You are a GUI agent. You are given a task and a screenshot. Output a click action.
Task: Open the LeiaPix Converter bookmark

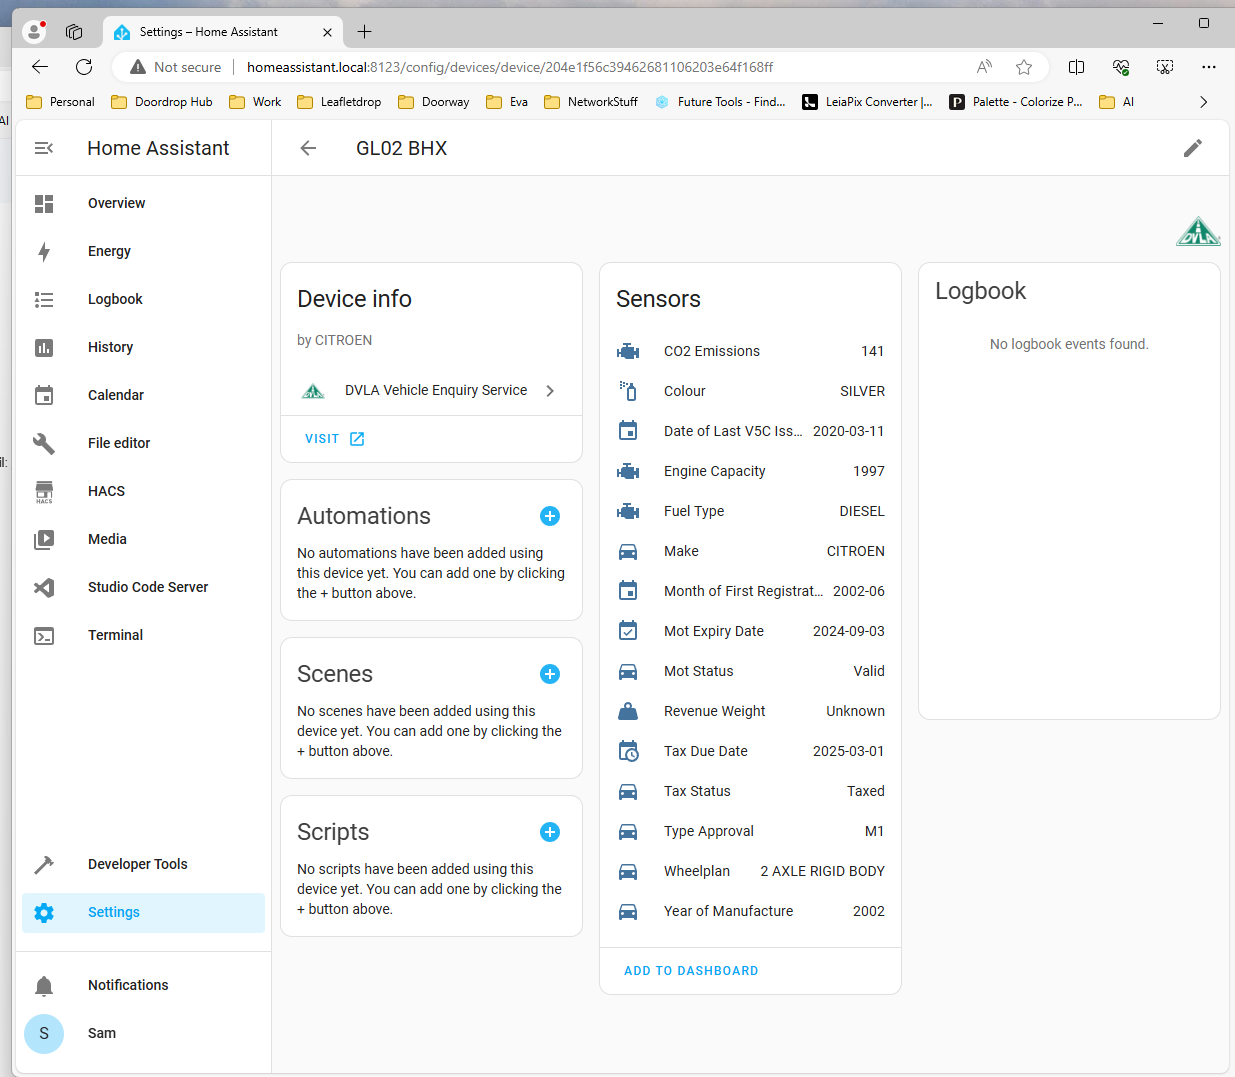pyautogui.click(x=868, y=102)
